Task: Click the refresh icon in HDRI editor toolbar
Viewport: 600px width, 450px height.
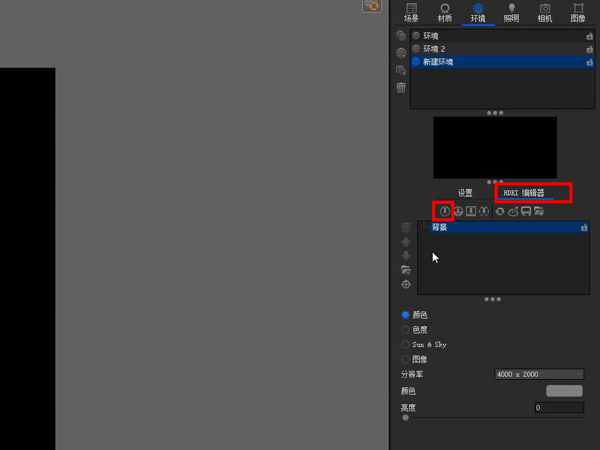Action: coord(499,211)
